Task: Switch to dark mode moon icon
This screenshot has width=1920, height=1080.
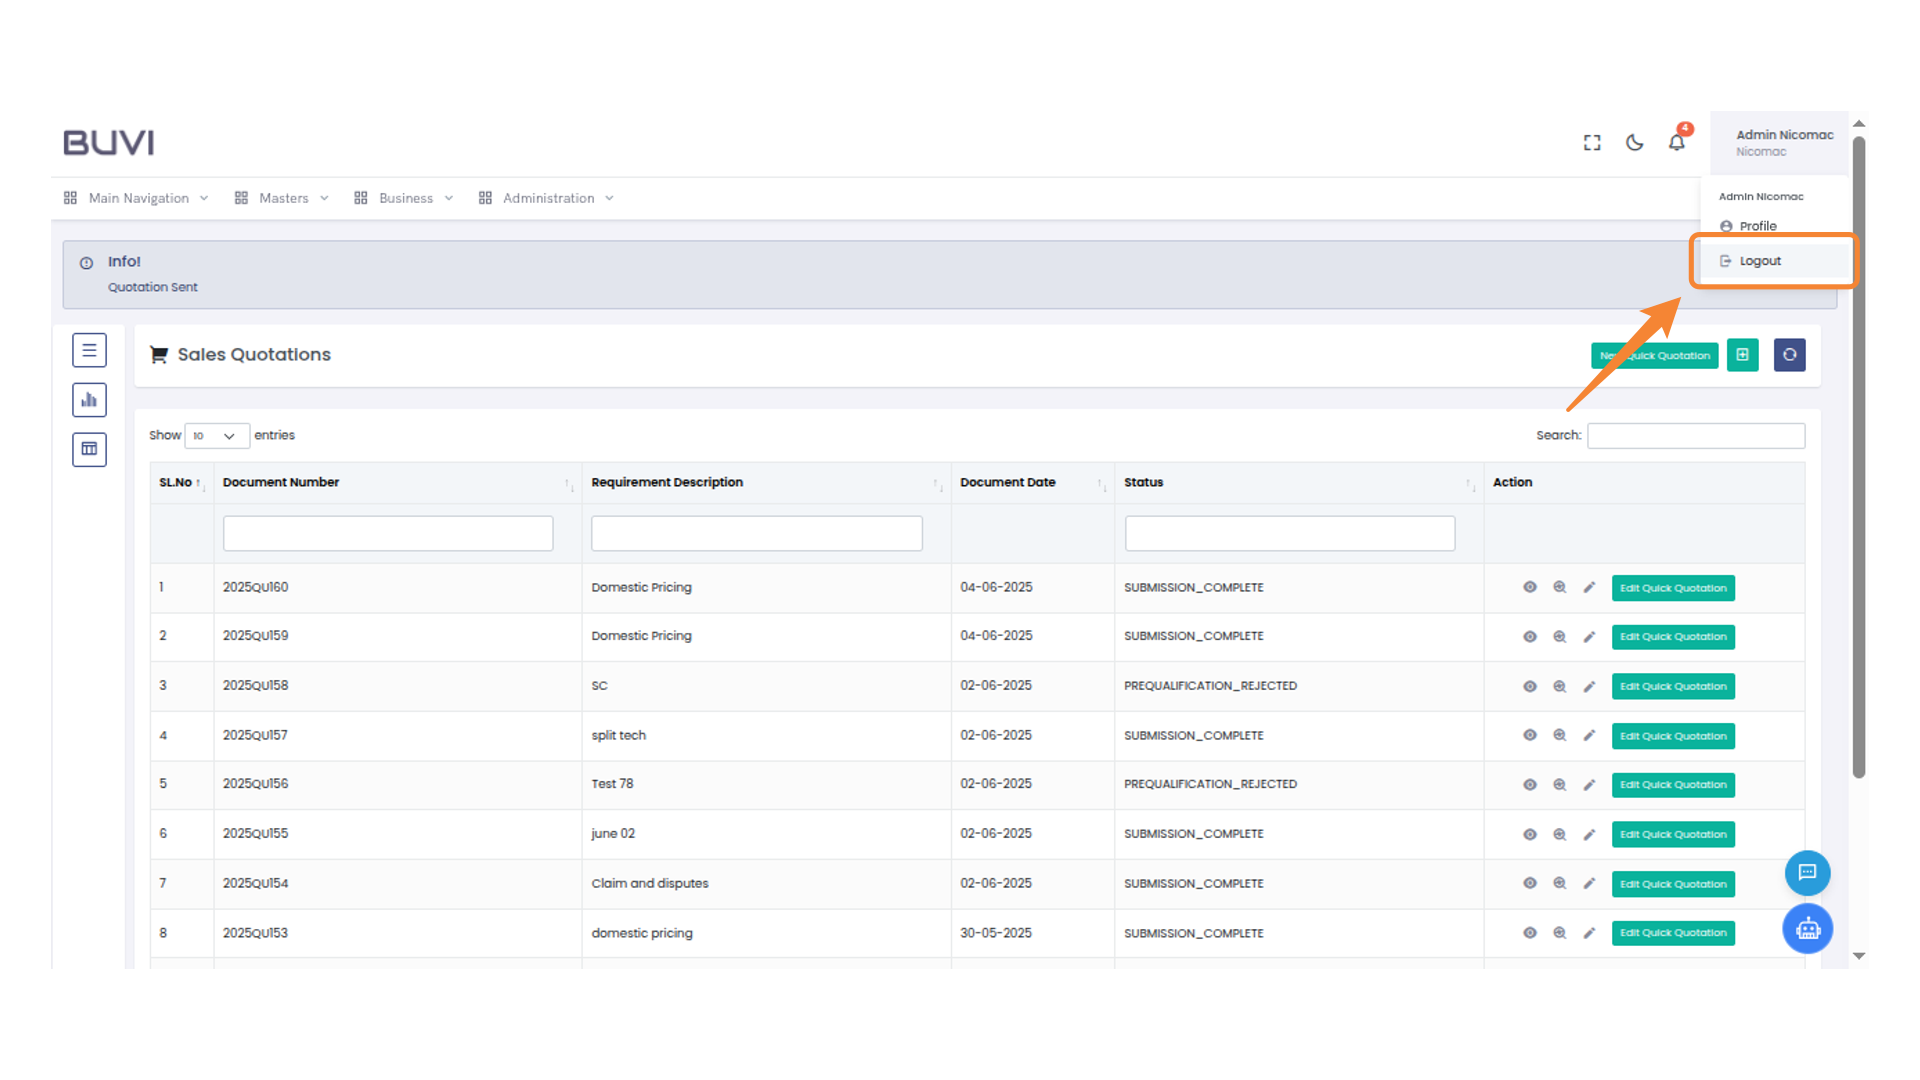Action: click(1634, 143)
